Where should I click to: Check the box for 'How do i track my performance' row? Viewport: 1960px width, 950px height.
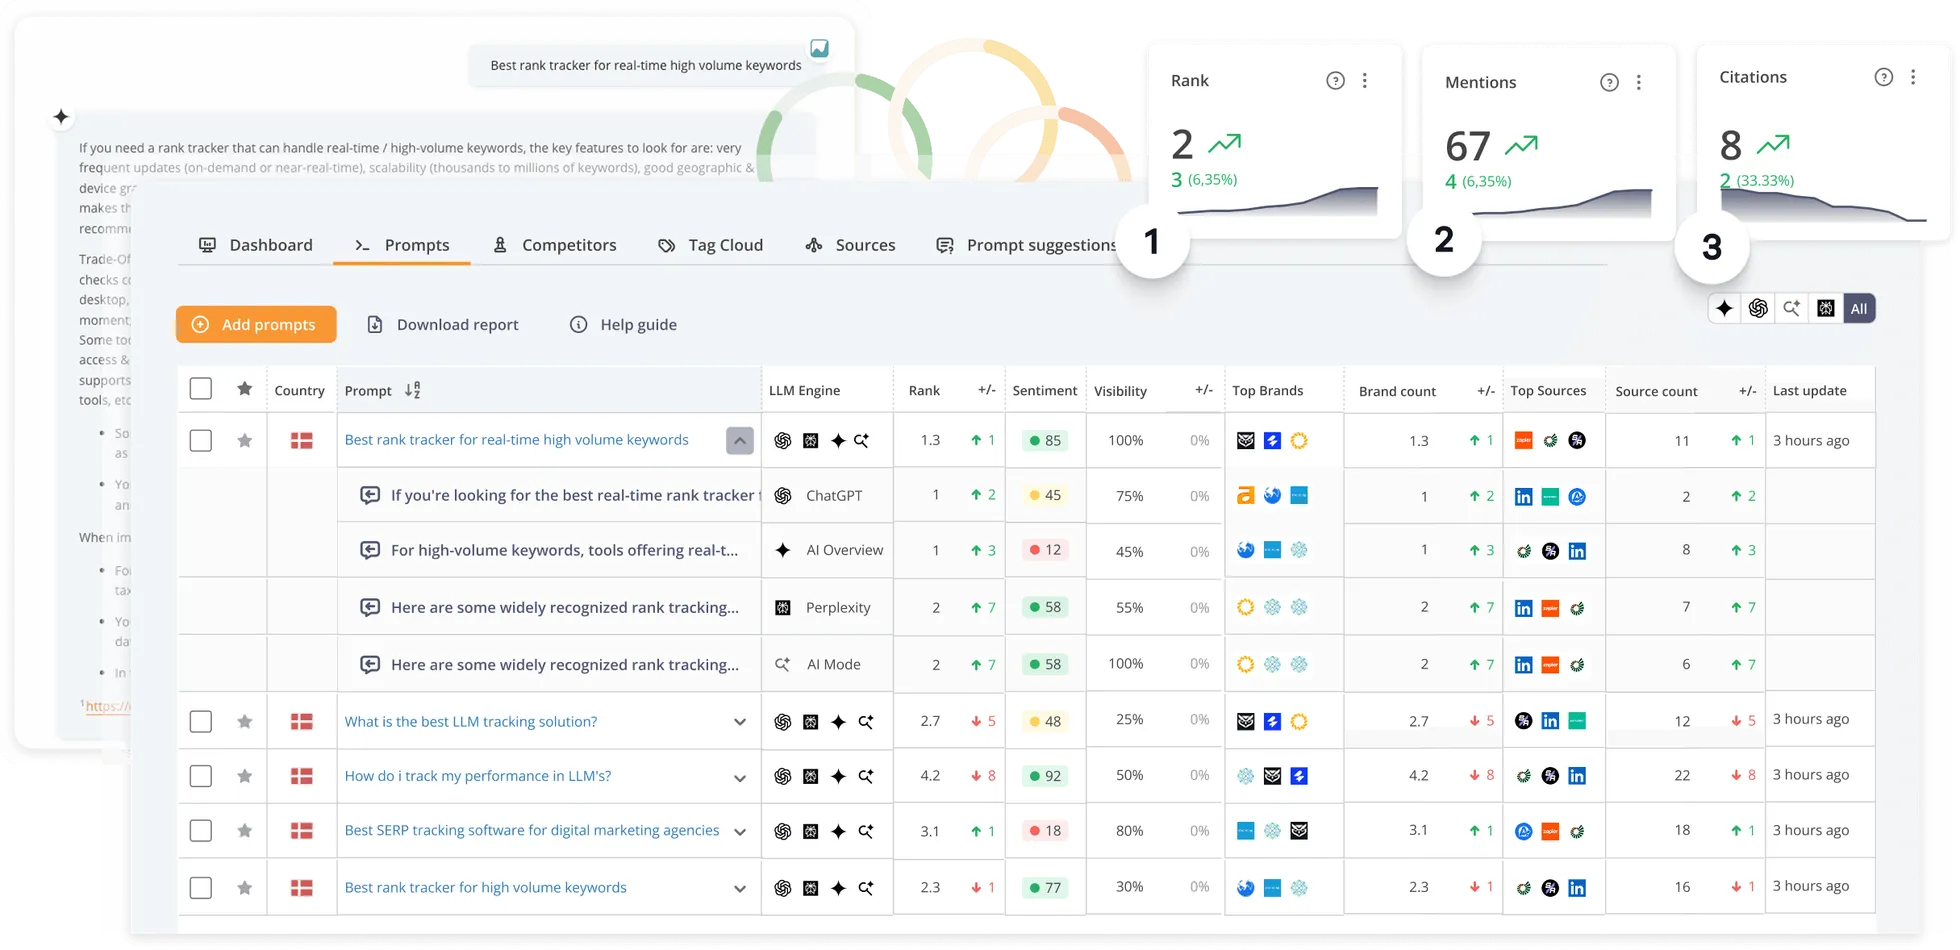201,776
